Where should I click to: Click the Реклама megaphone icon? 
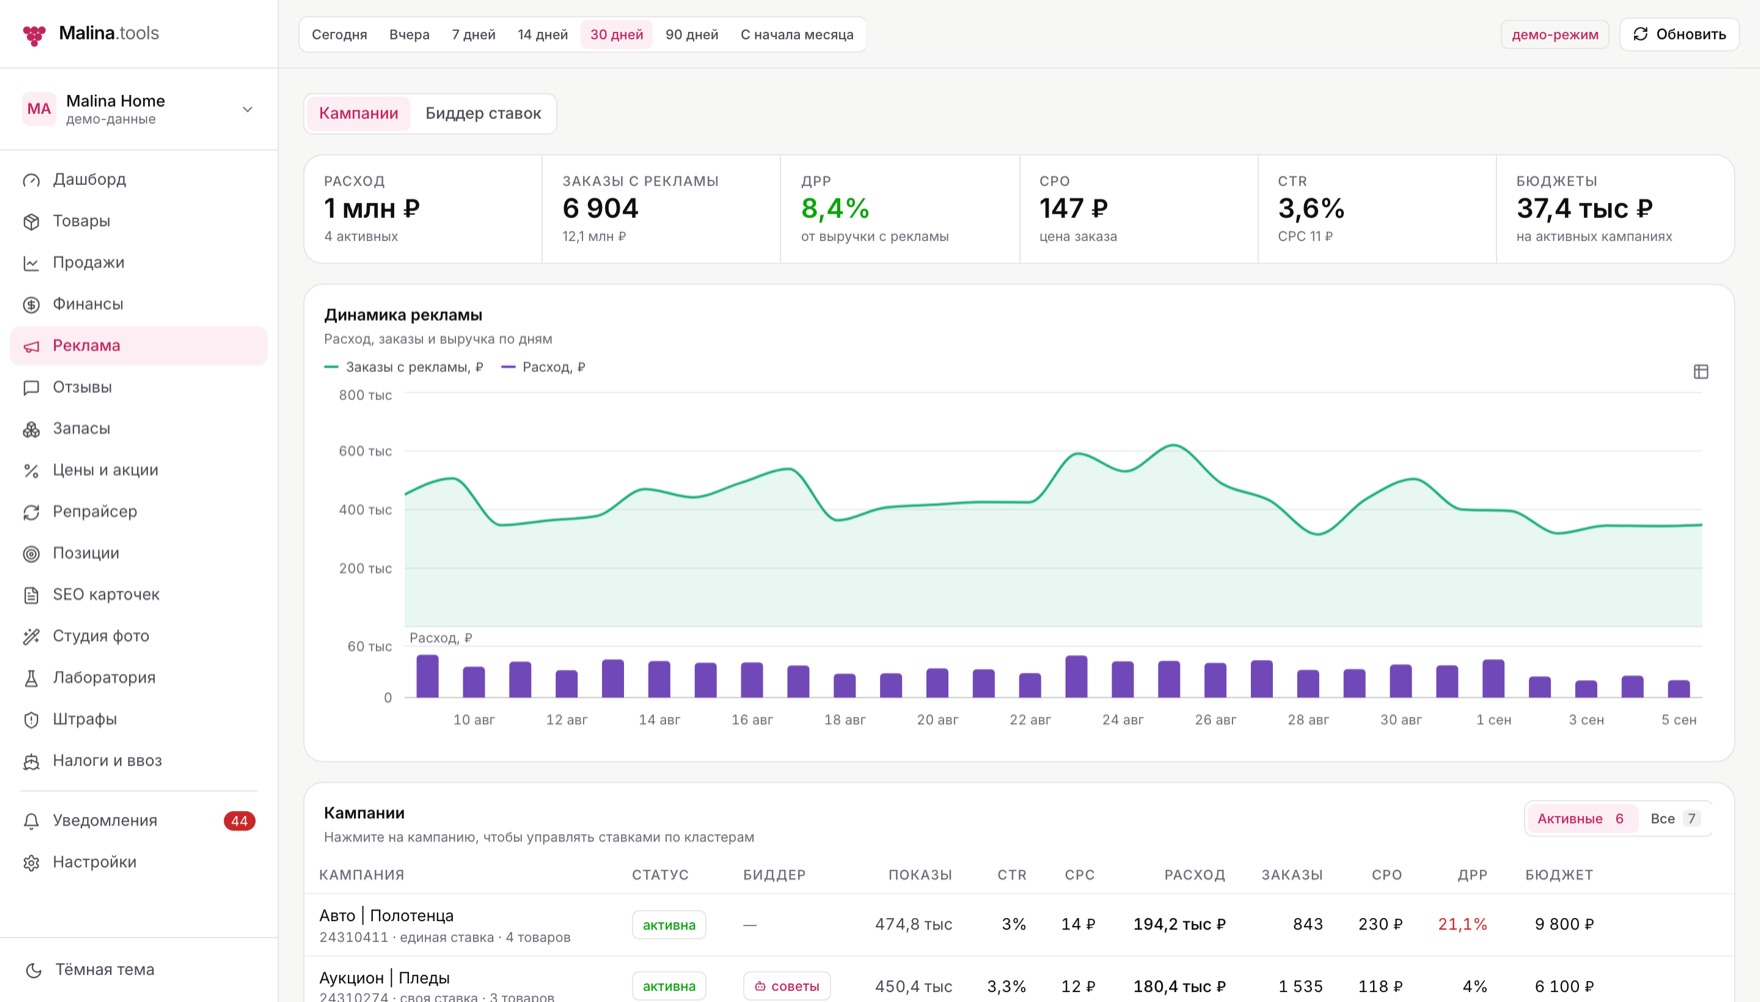click(x=32, y=346)
